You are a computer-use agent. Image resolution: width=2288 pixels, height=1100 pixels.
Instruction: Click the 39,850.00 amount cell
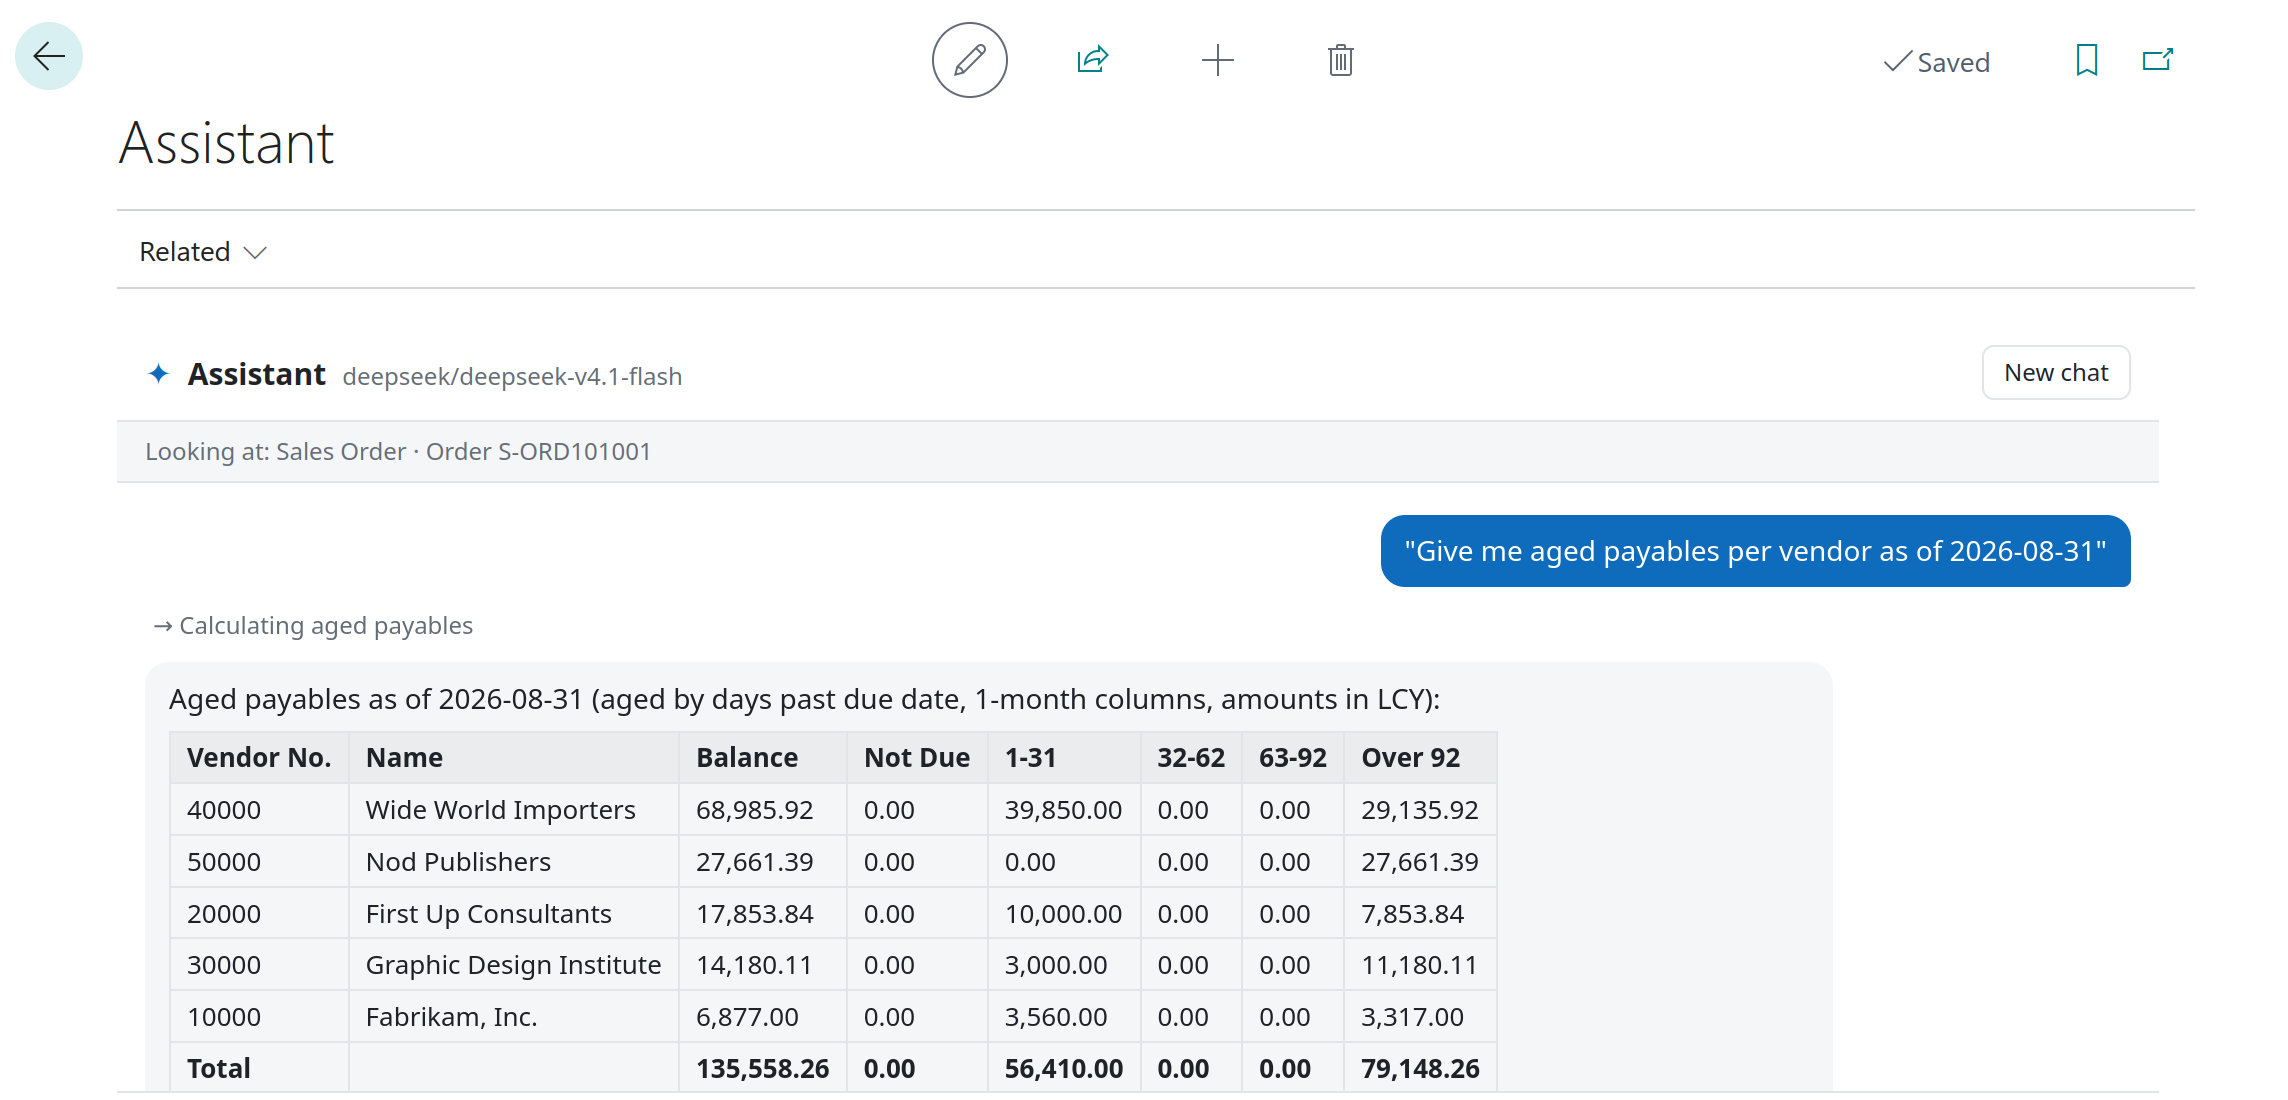point(1063,809)
